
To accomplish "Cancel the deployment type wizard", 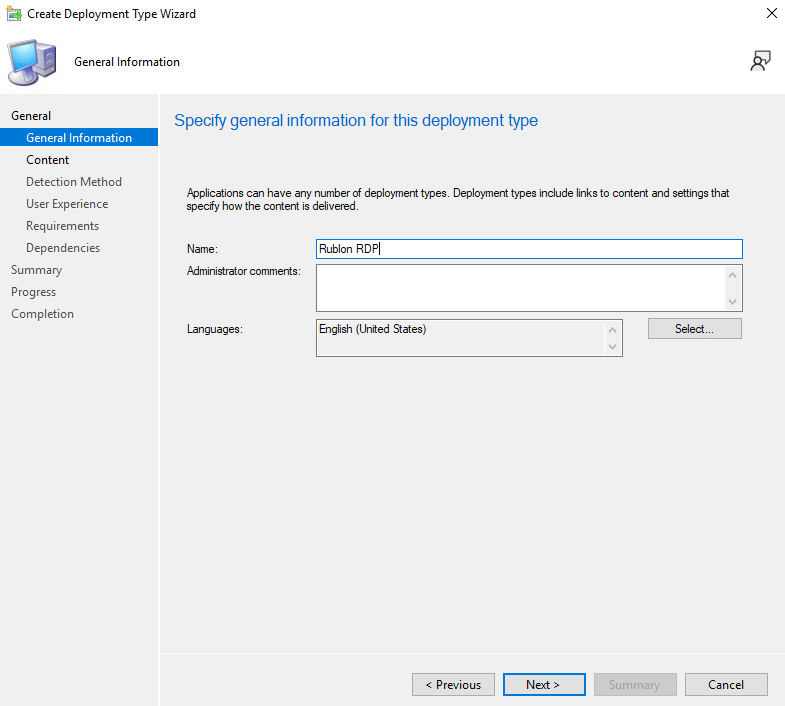I will point(726,685).
